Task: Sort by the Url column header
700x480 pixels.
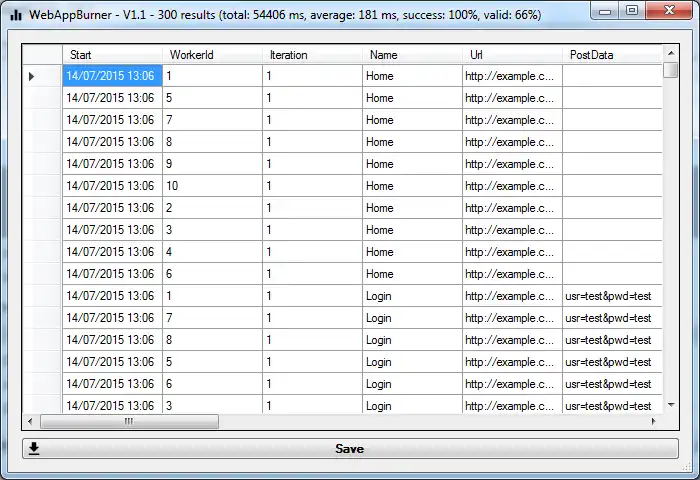Action: [x=512, y=54]
